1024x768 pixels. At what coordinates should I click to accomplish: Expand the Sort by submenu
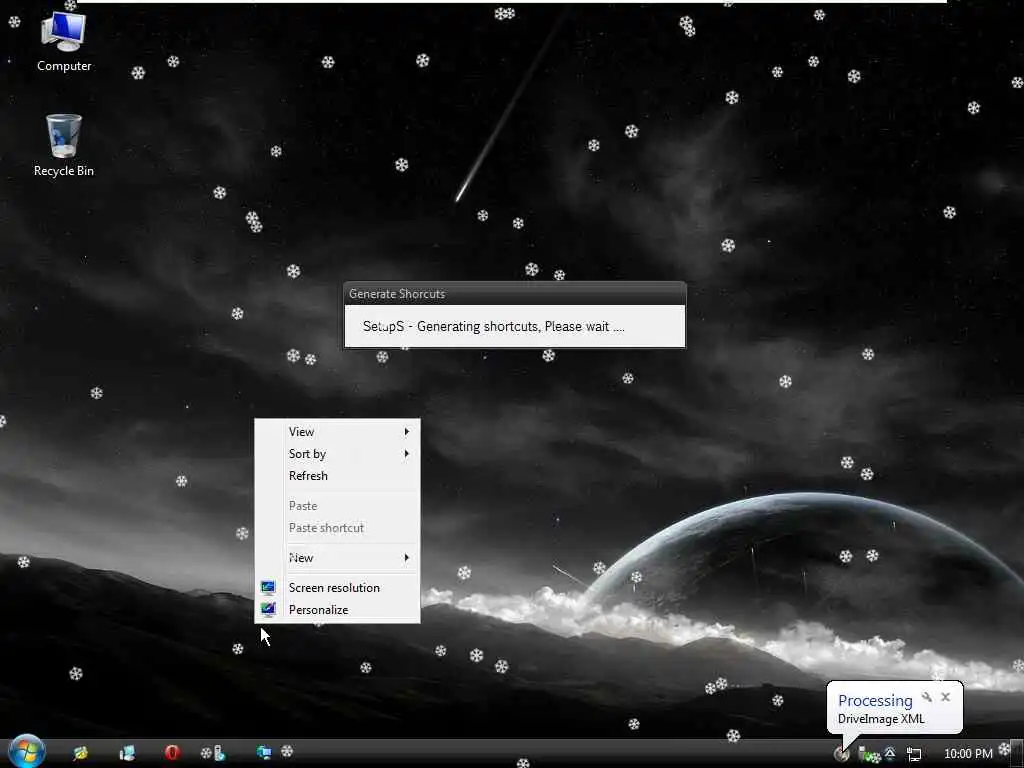tap(337, 454)
